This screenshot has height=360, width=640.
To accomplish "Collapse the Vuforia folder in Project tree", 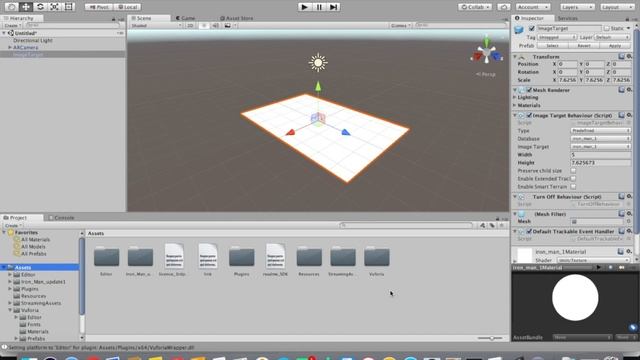I will (10, 310).
